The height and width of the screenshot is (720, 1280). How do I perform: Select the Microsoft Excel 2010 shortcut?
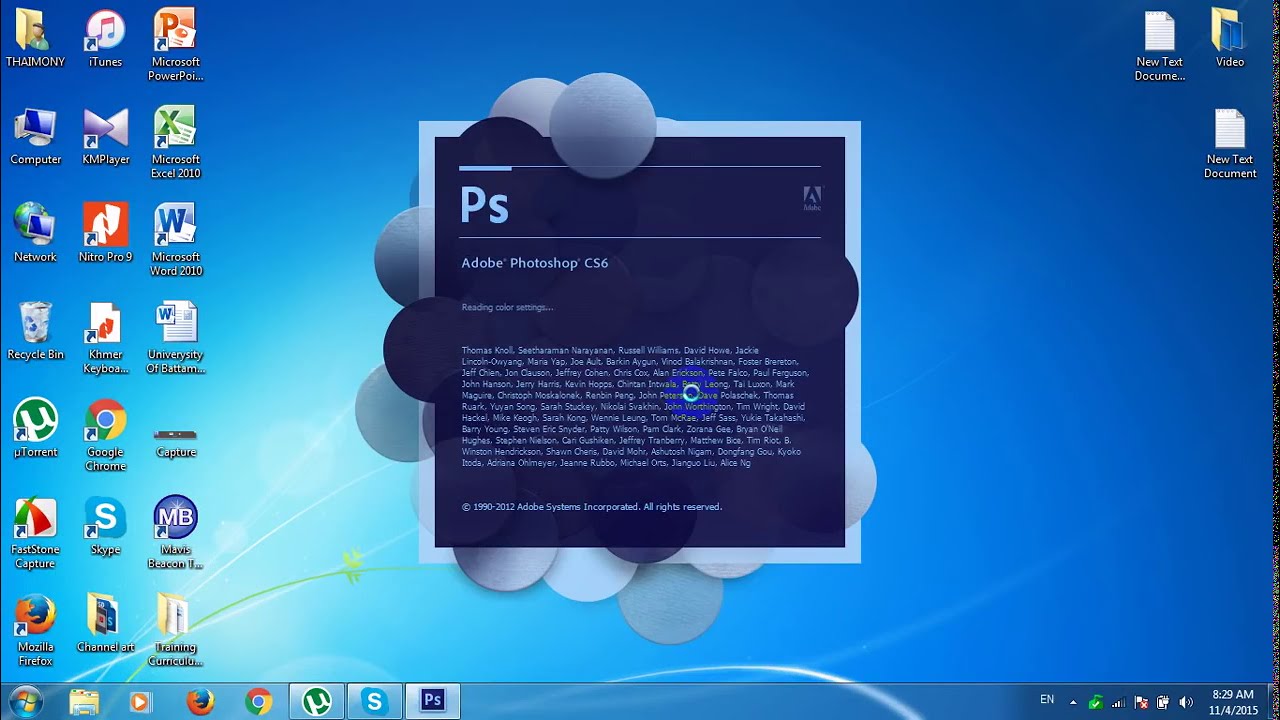(x=175, y=143)
